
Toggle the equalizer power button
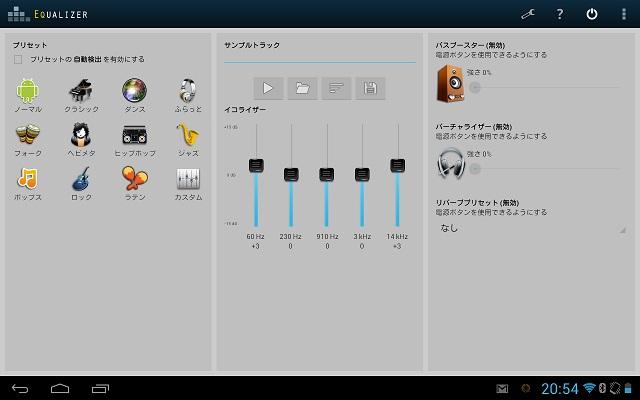(592, 14)
